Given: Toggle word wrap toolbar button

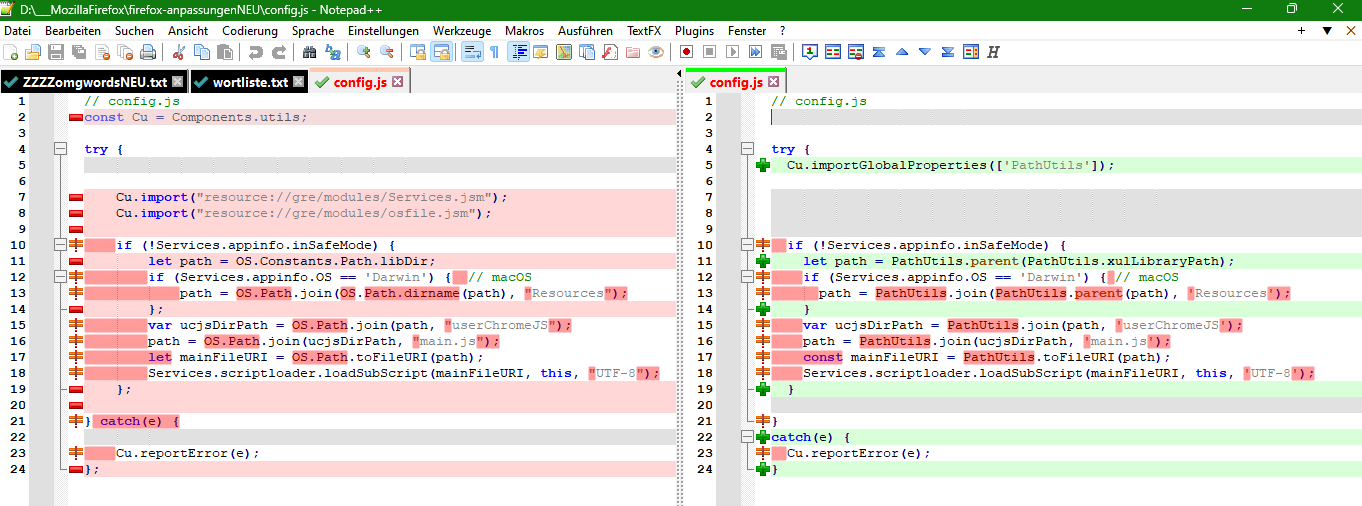Looking at the screenshot, I should click(x=473, y=52).
